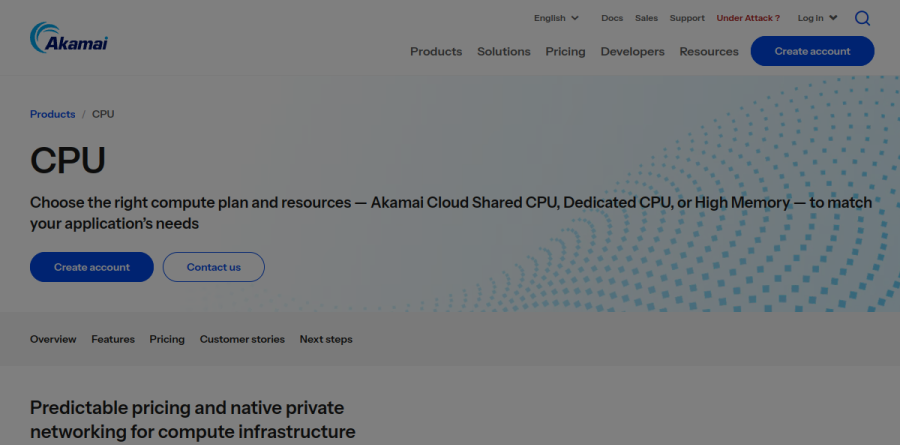Open the Support link
900x445 pixels.
click(687, 18)
